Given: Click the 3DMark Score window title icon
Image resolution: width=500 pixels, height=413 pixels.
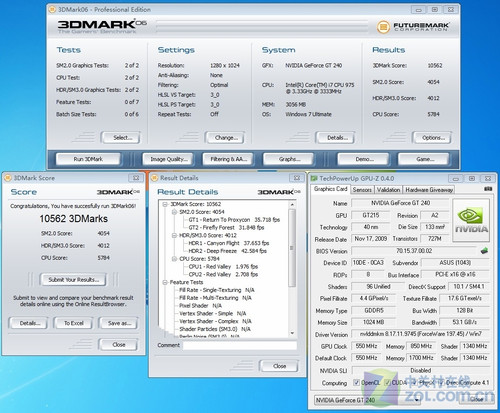Looking at the screenshot, I should click(x=8, y=178).
